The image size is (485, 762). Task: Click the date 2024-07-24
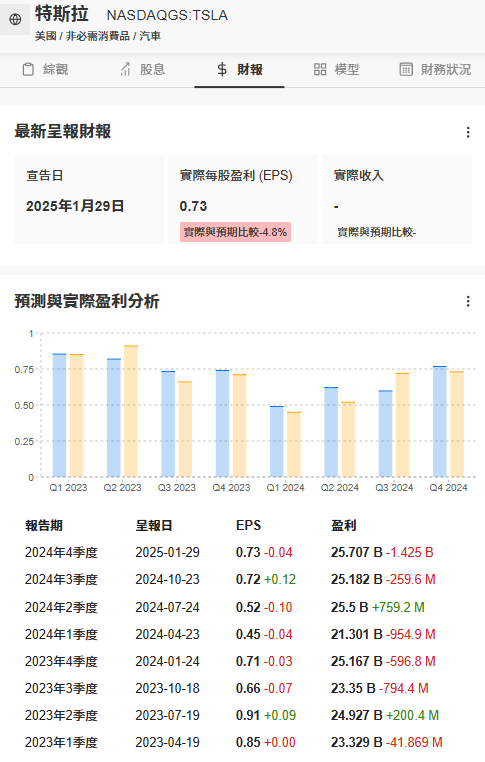pyautogui.click(x=168, y=607)
